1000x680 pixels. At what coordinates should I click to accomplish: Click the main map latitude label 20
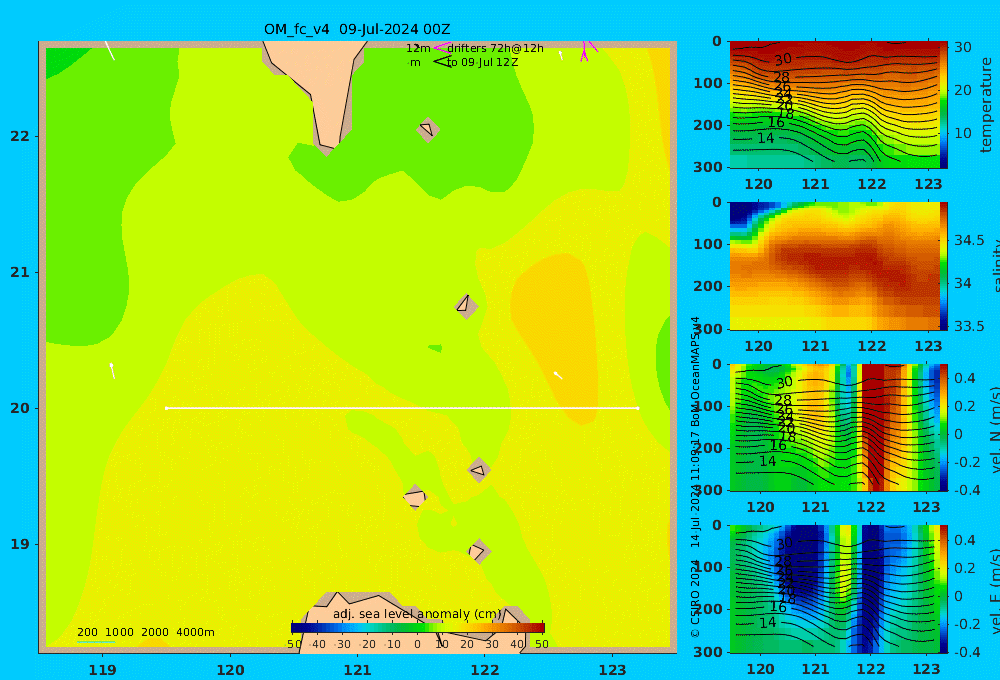[20, 408]
